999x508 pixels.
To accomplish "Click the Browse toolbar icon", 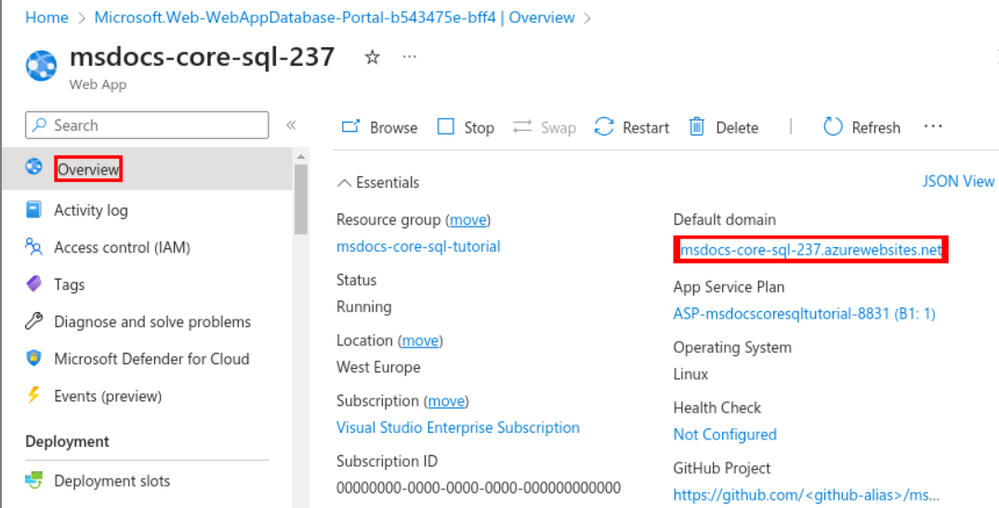I will [350, 126].
